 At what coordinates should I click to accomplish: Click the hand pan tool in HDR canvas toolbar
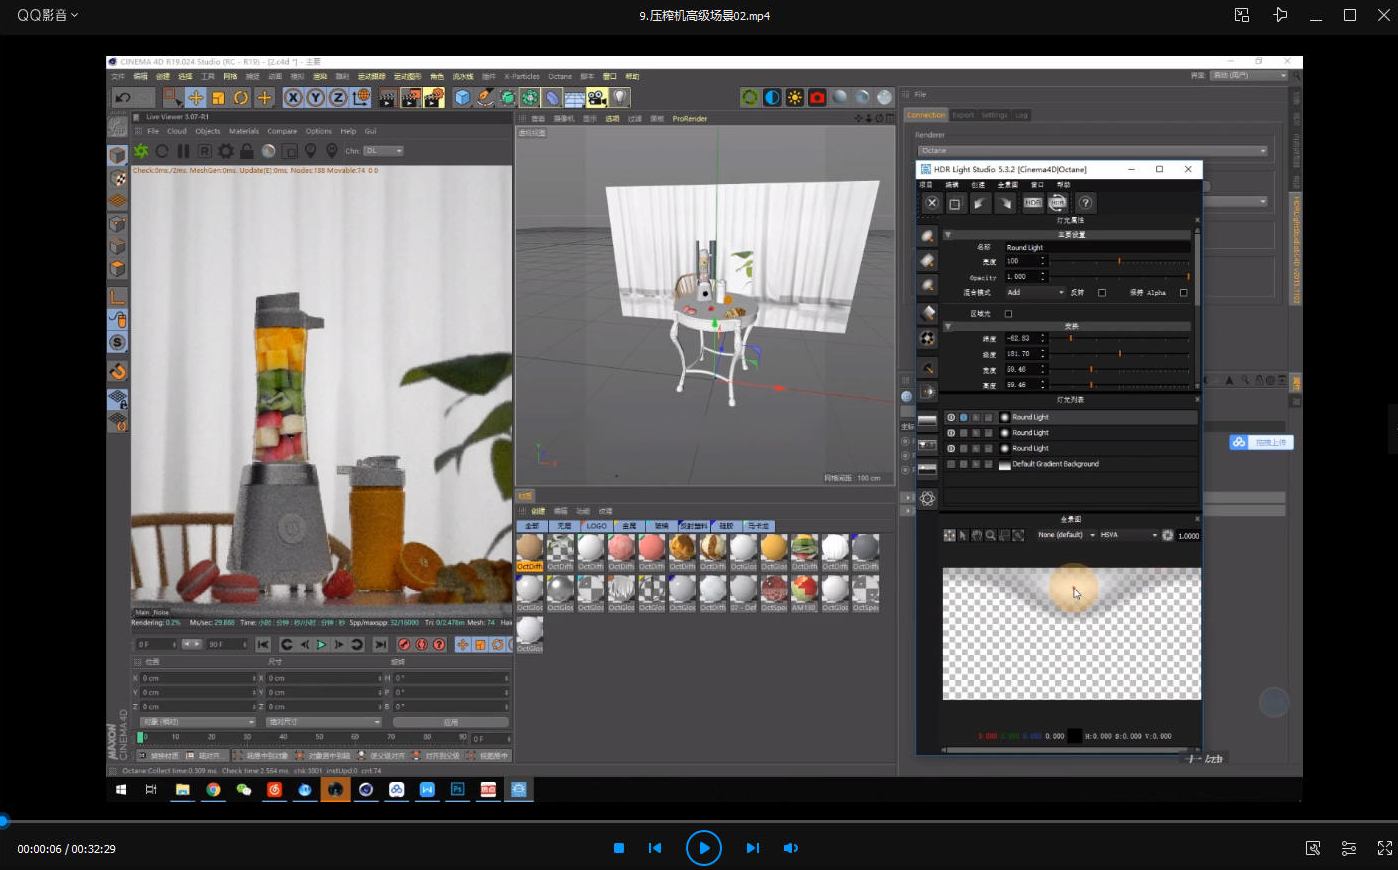977,535
